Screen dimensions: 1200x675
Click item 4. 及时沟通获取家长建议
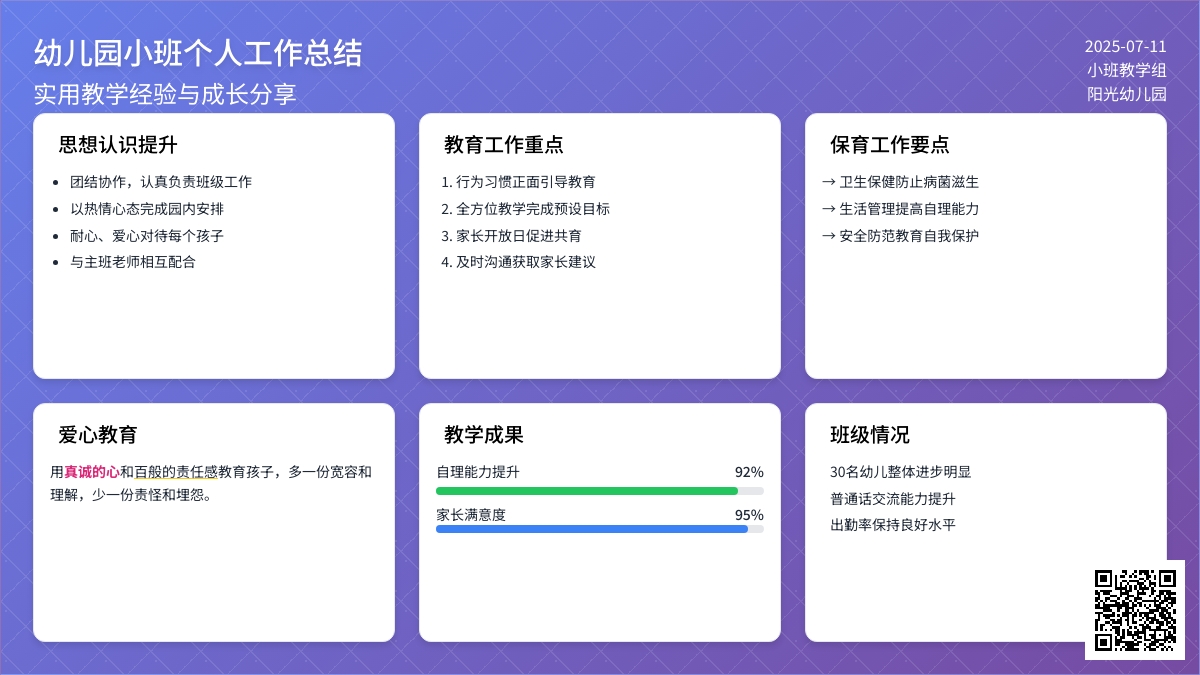coord(518,262)
